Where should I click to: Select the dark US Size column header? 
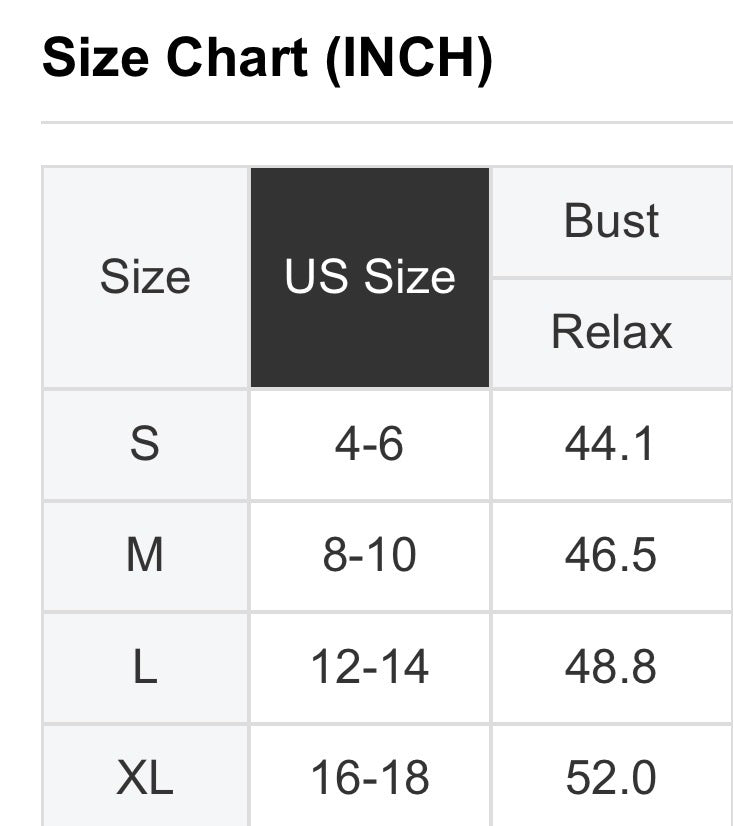tap(370, 277)
